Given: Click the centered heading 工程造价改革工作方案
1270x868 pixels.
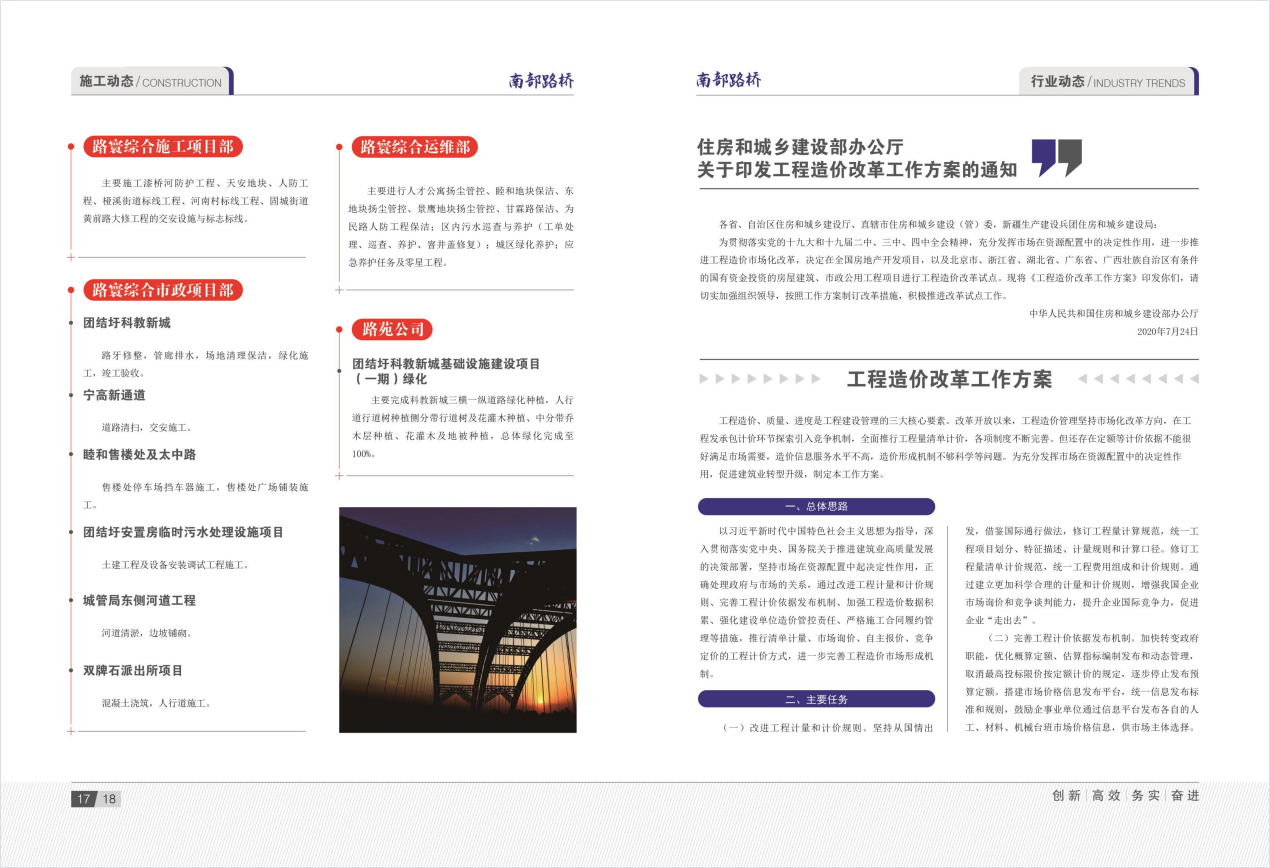Looking at the screenshot, I should [x=949, y=379].
